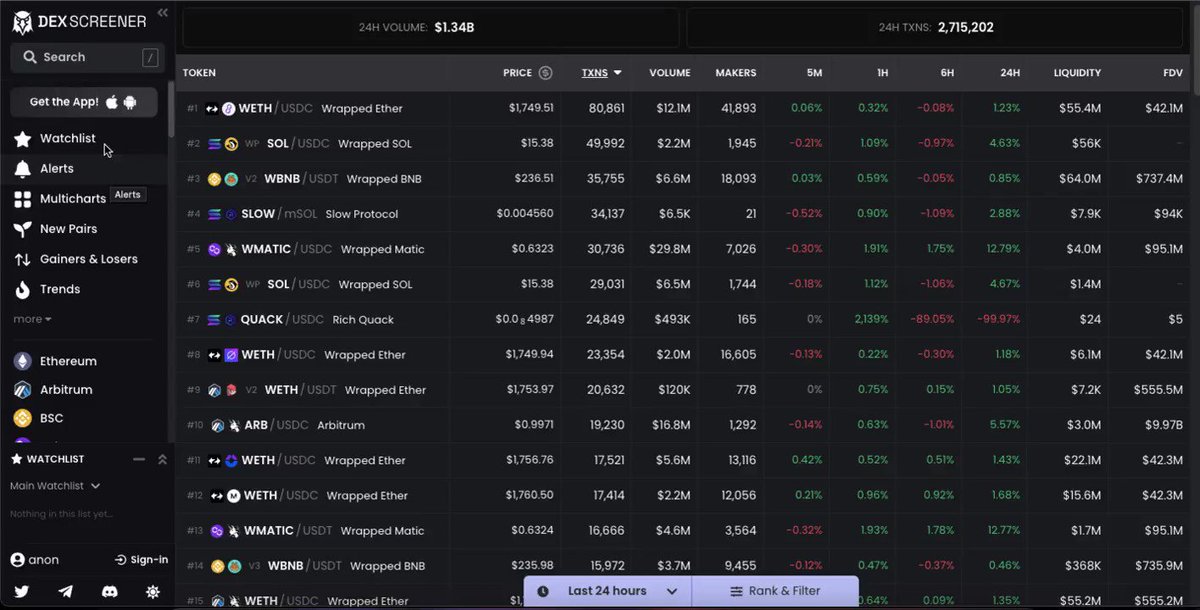Click the Trends flame icon
1200x610 pixels.
coord(22,289)
